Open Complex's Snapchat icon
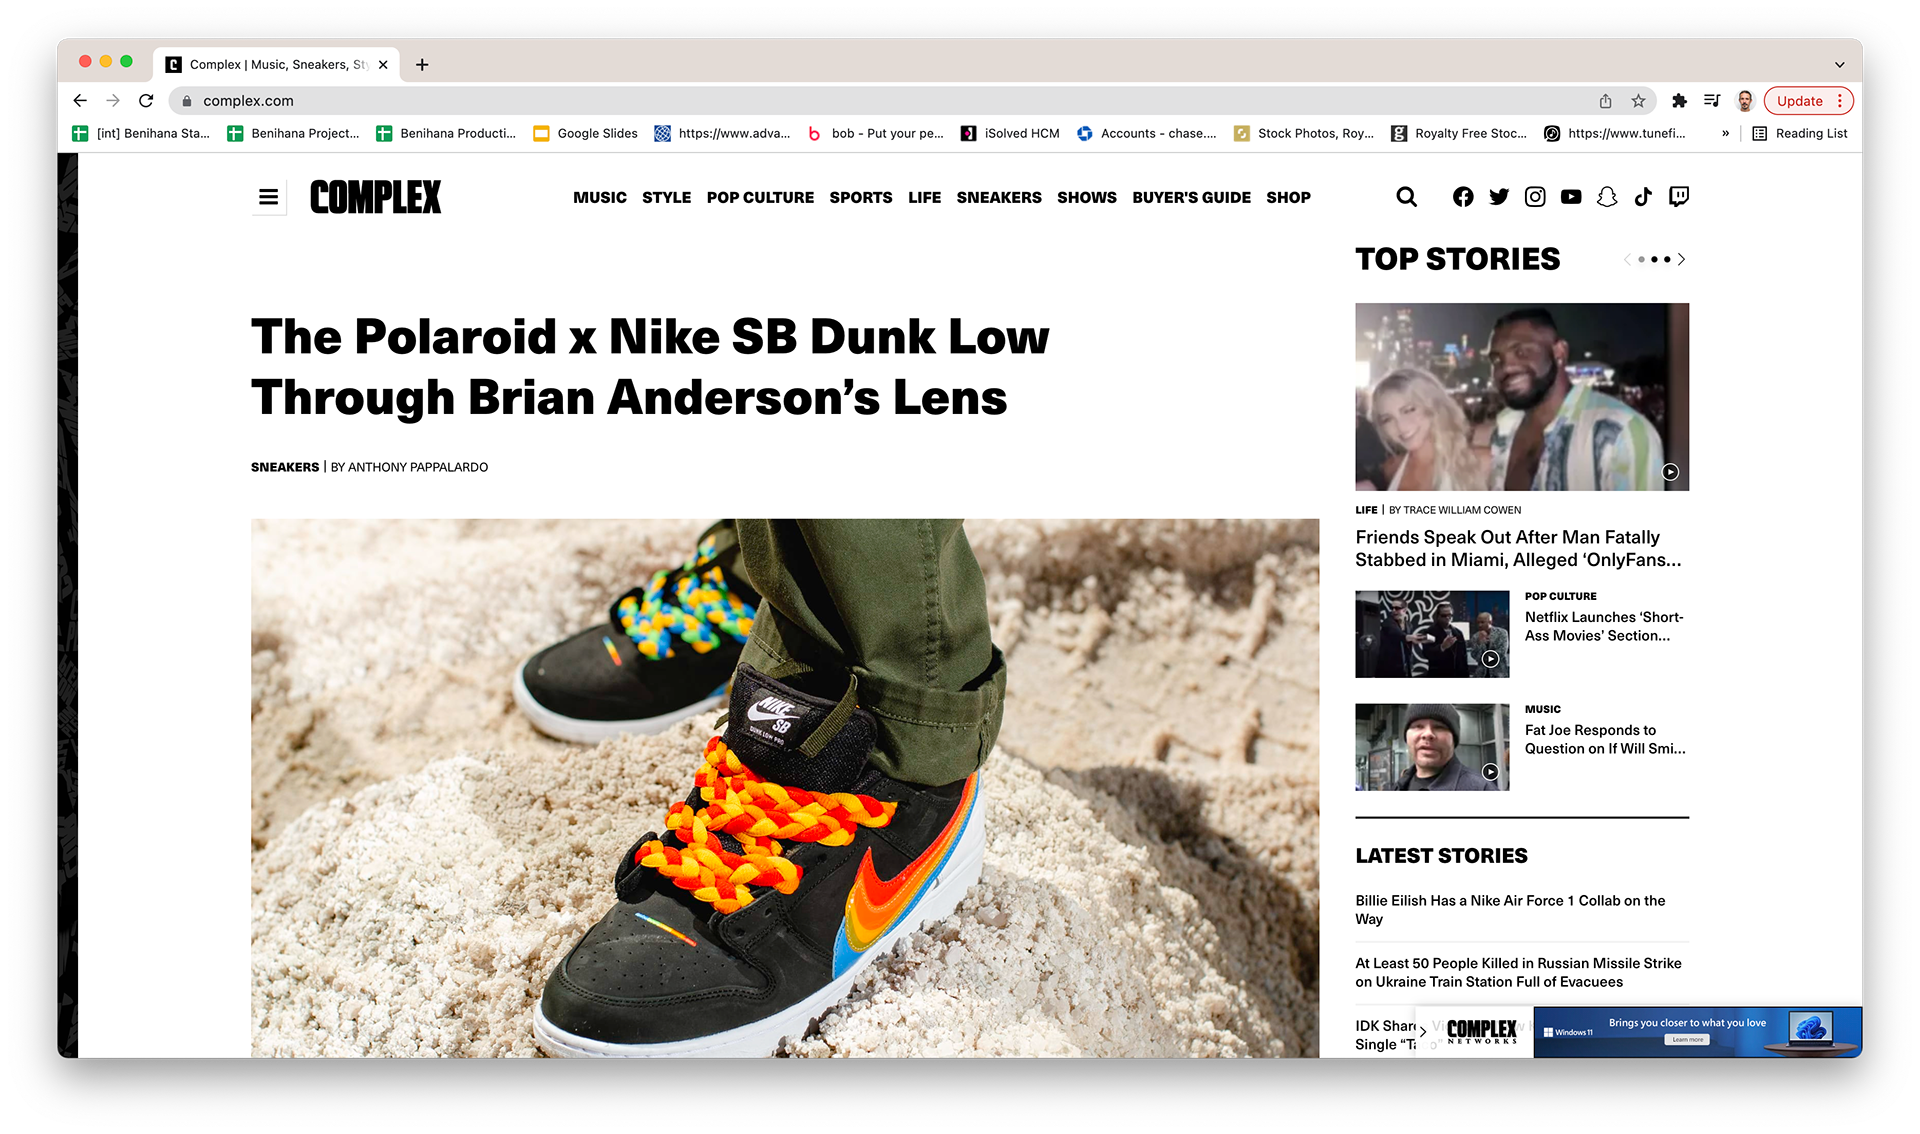 click(x=1607, y=197)
